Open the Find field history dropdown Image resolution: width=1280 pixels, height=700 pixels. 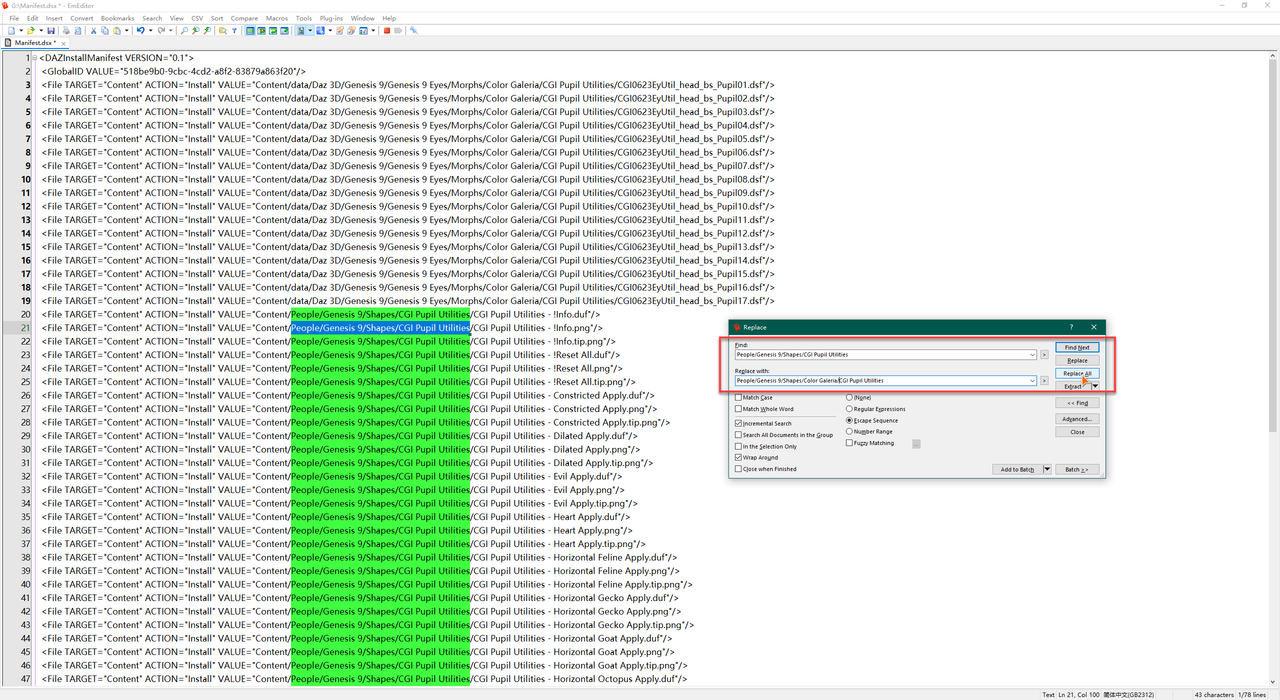[1032, 355]
